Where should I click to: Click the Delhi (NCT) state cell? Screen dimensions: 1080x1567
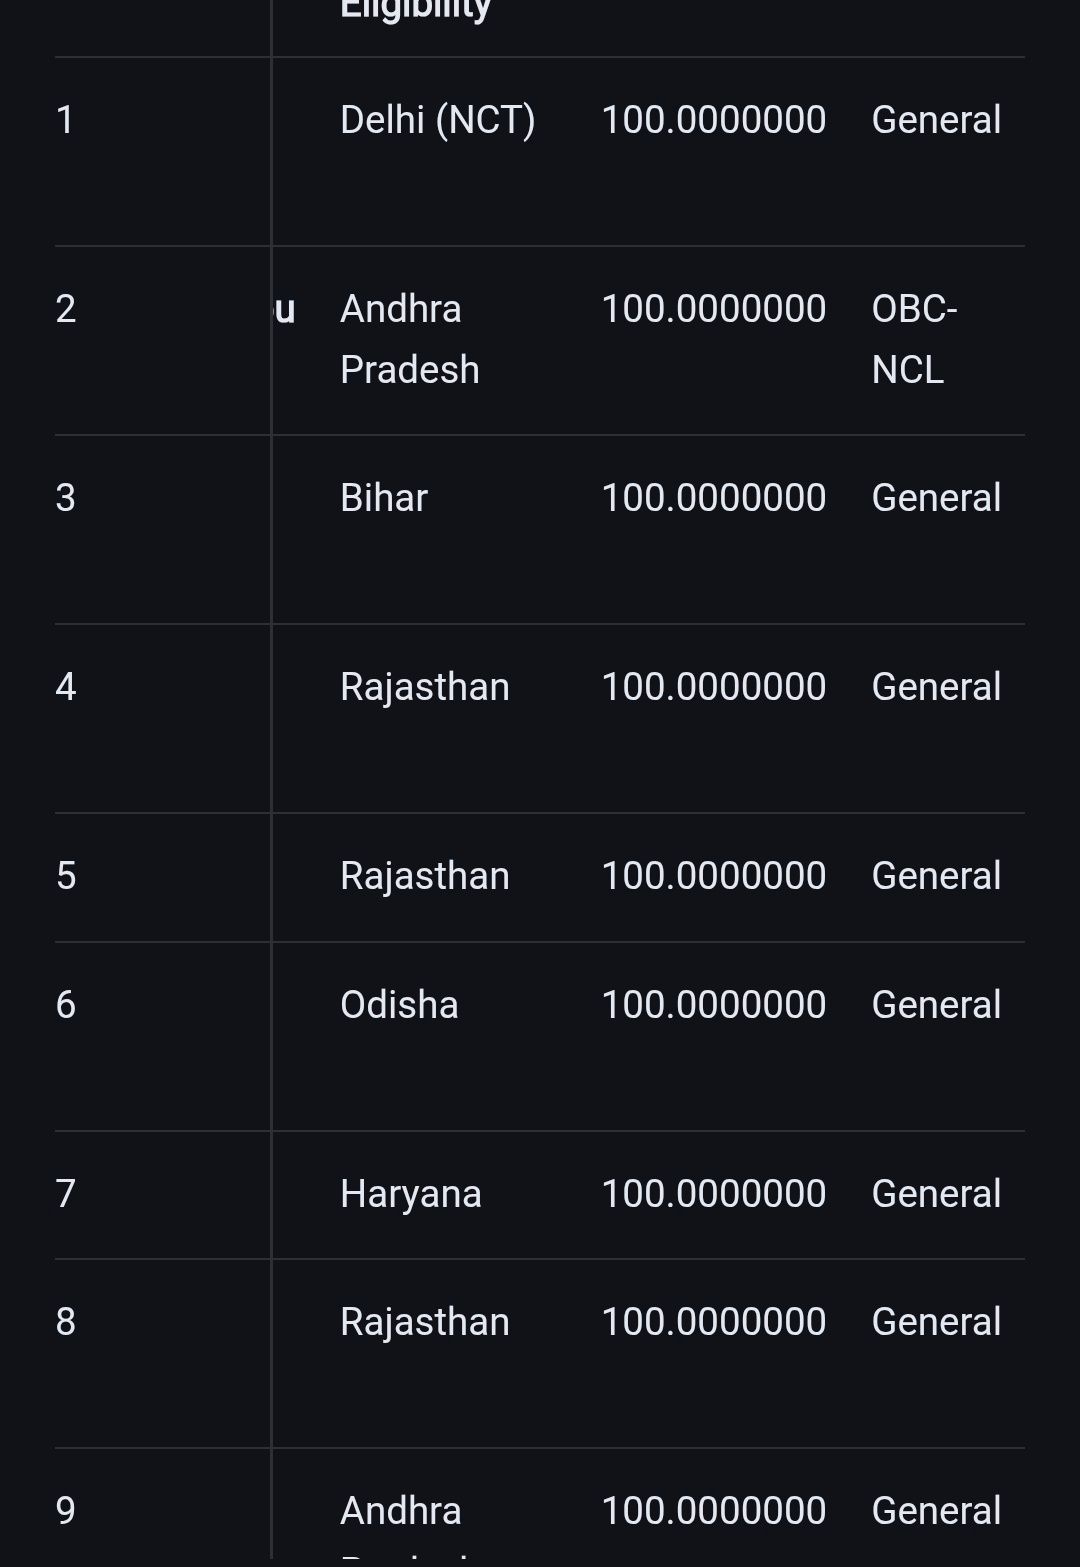pyautogui.click(x=437, y=120)
